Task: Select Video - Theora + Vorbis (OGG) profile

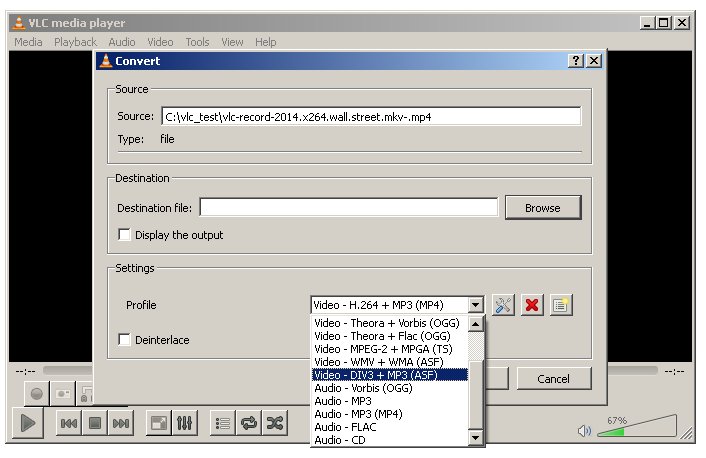Action: pos(389,323)
